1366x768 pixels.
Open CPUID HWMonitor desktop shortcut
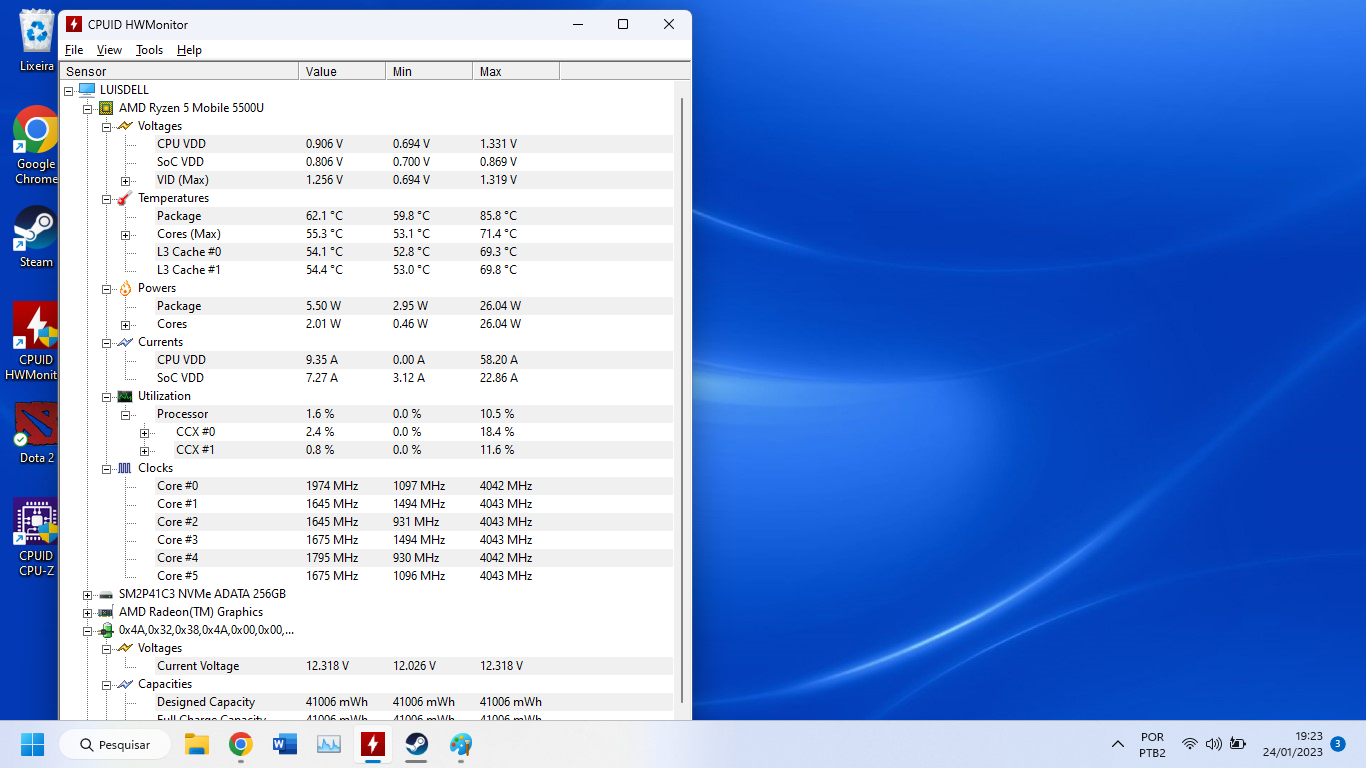(x=36, y=341)
